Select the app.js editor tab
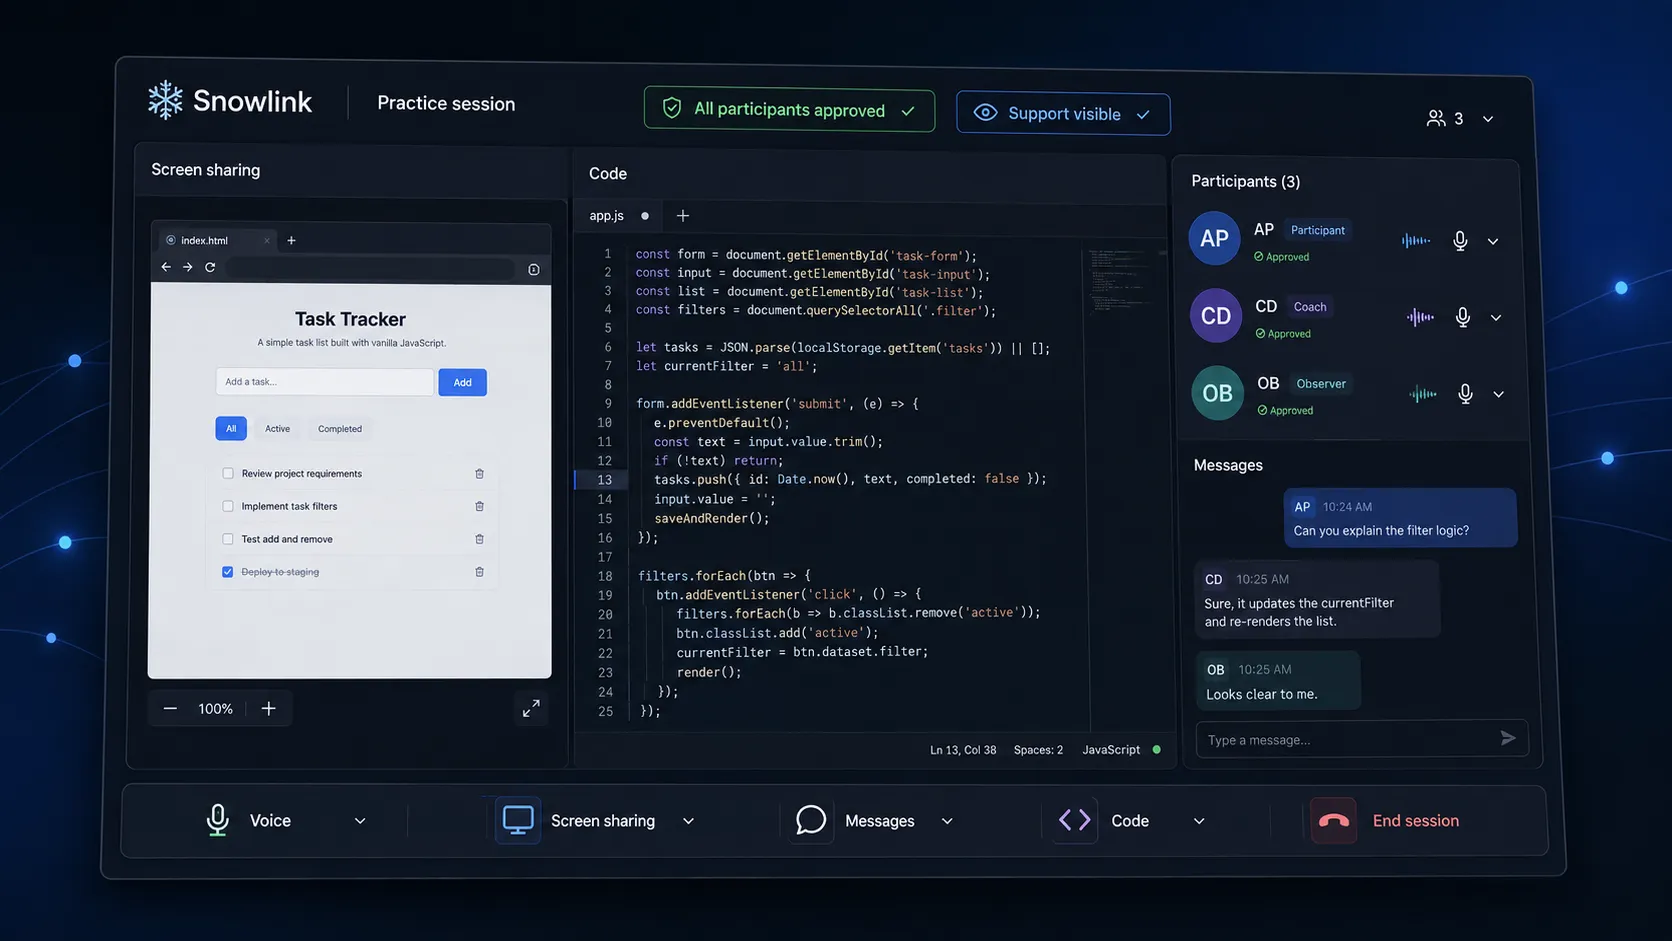1672x941 pixels. [x=618, y=215]
